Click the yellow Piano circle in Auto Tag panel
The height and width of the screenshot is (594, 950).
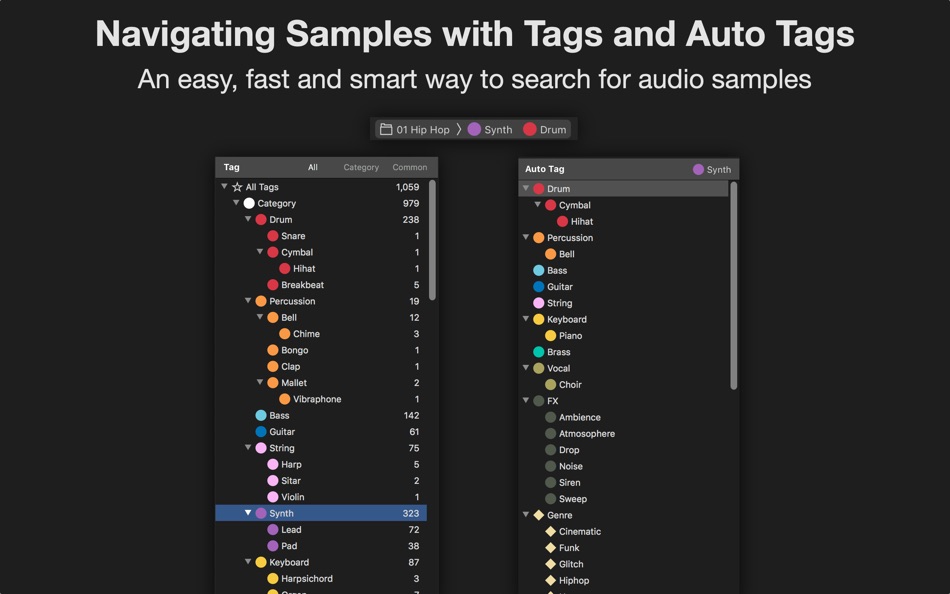pos(551,336)
